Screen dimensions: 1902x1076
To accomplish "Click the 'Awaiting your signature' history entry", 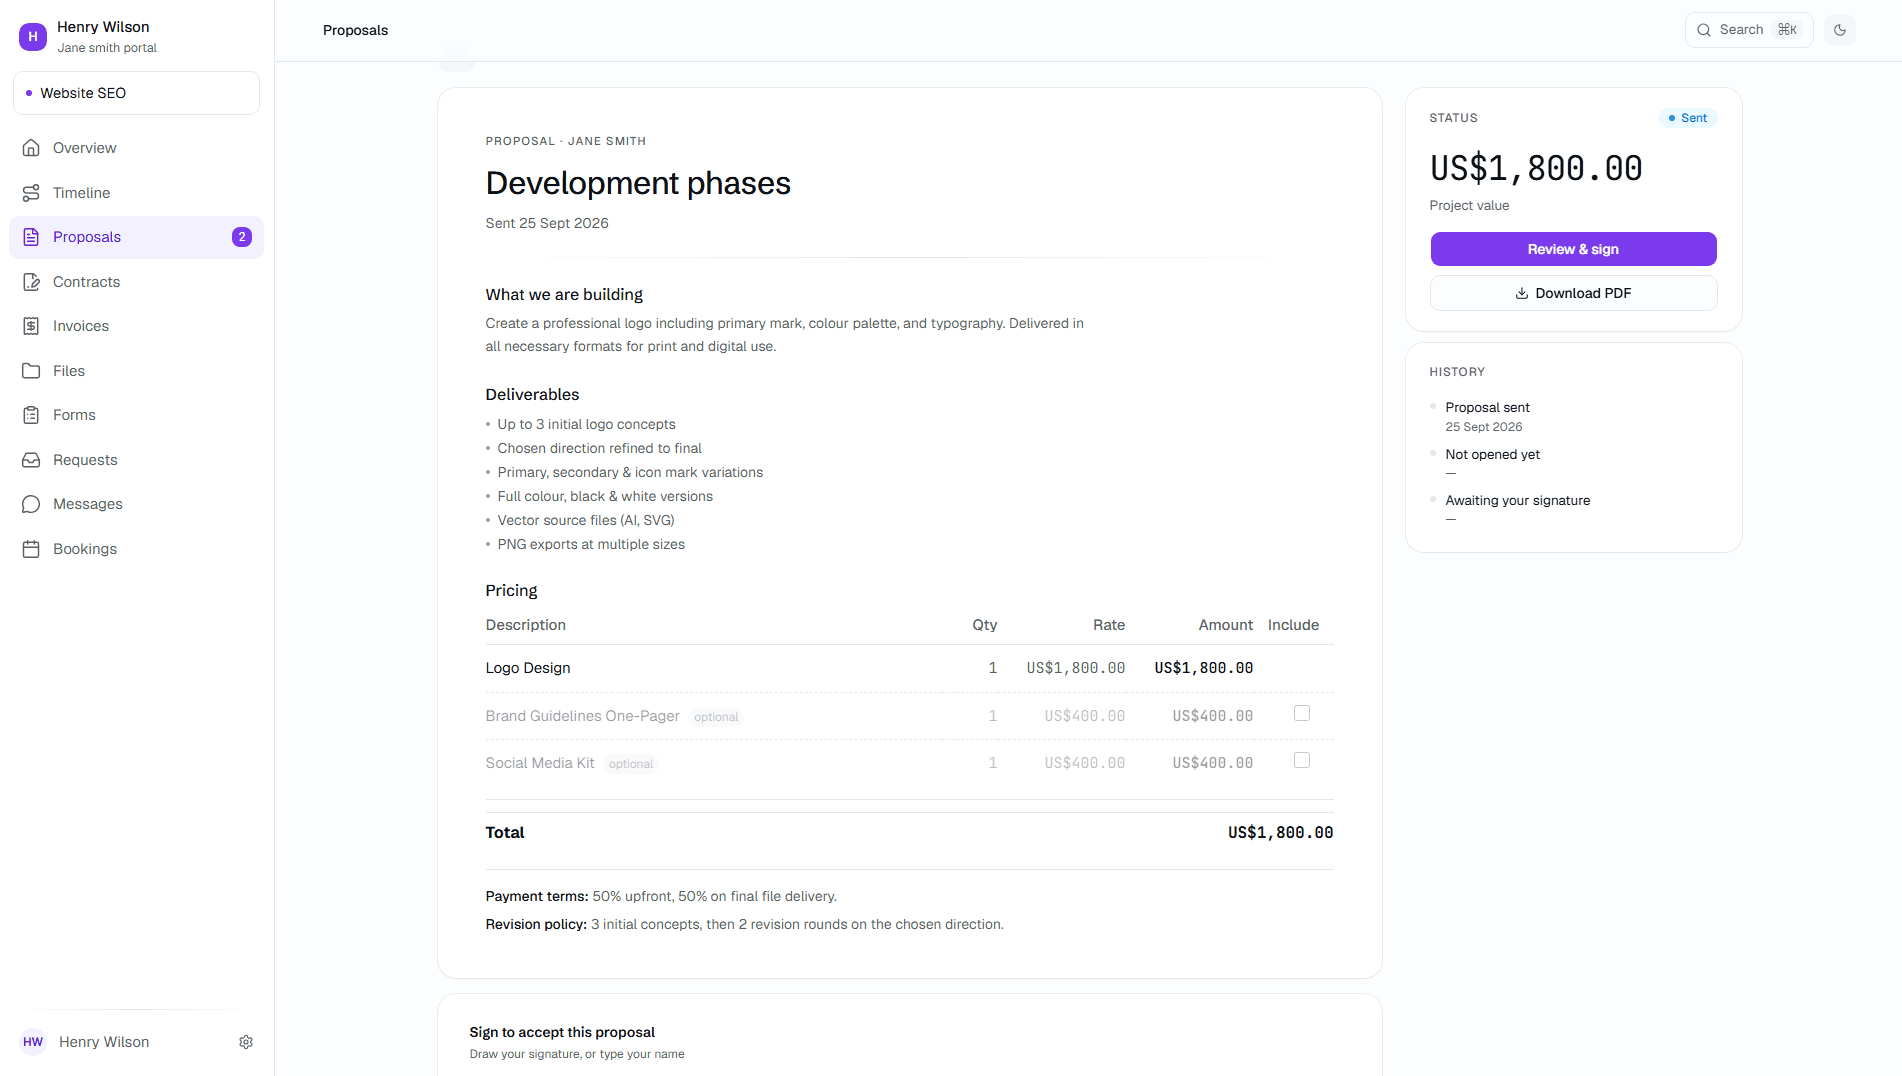I will pyautogui.click(x=1517, y=500).
